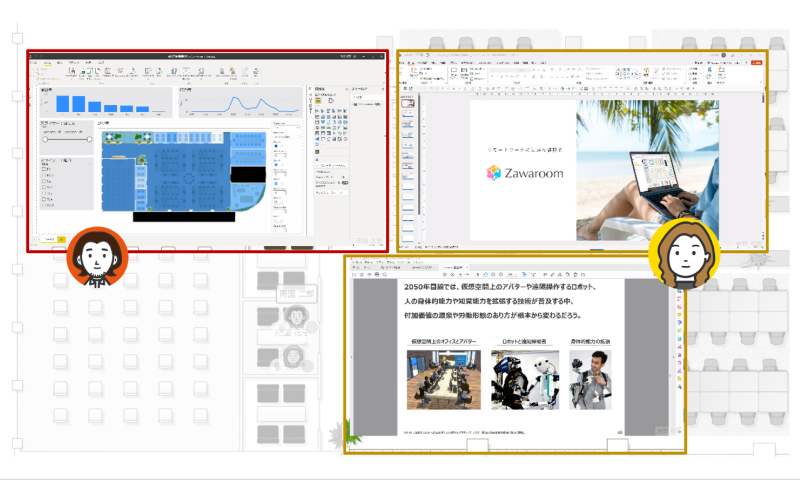This screenshot has height=480, width=800.
Task: Click the orange-bordered user avatar
Action: (97, 255)
